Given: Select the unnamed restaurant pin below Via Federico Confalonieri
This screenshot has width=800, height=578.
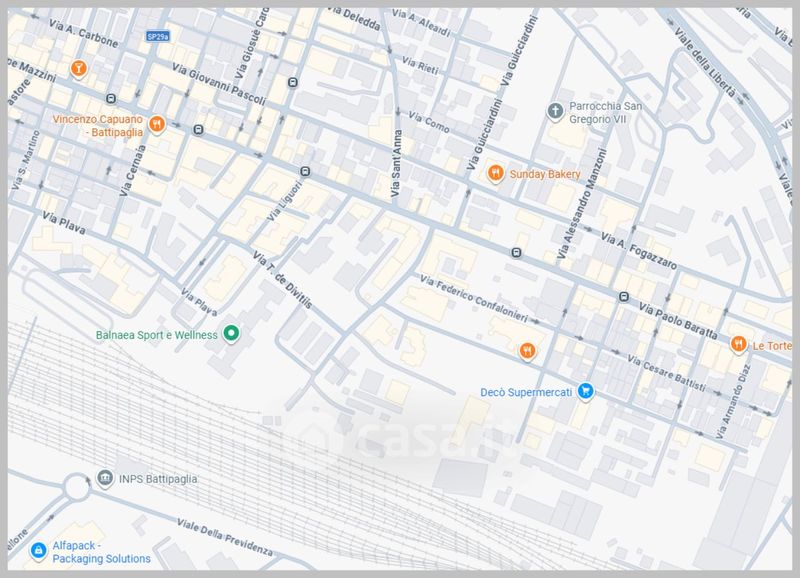Looking at the screenshot, I should tap(526, 350).
